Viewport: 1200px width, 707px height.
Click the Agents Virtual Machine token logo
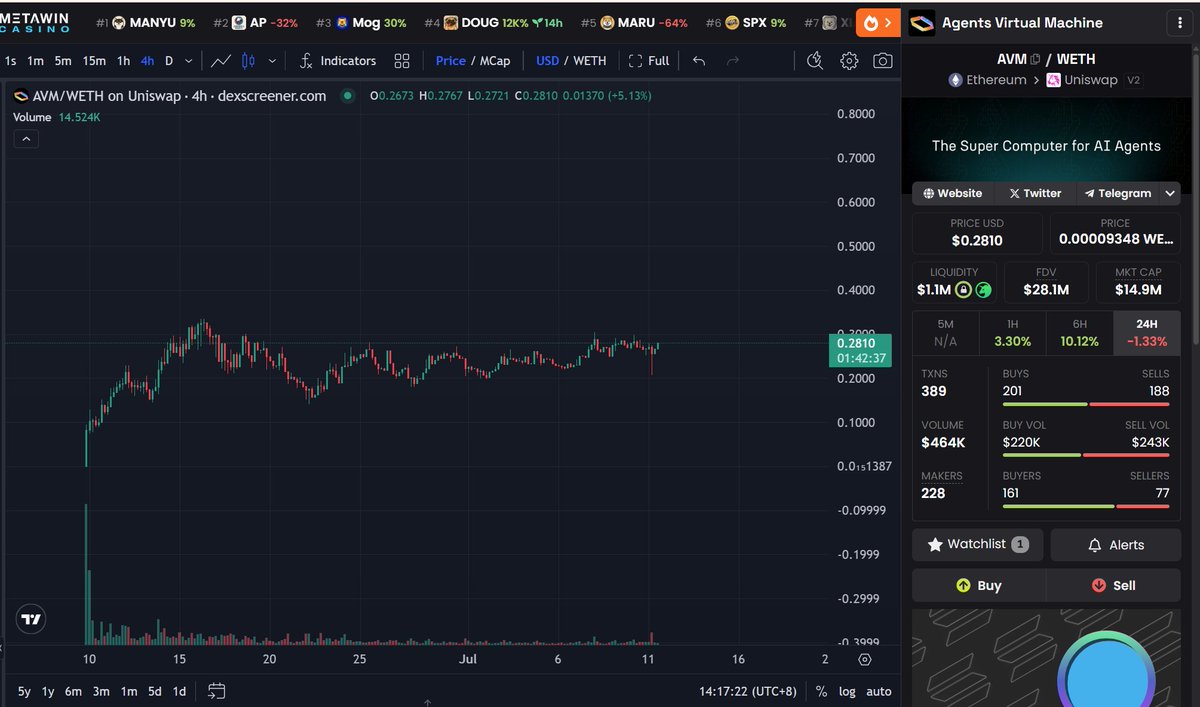(x=922, y=23)
